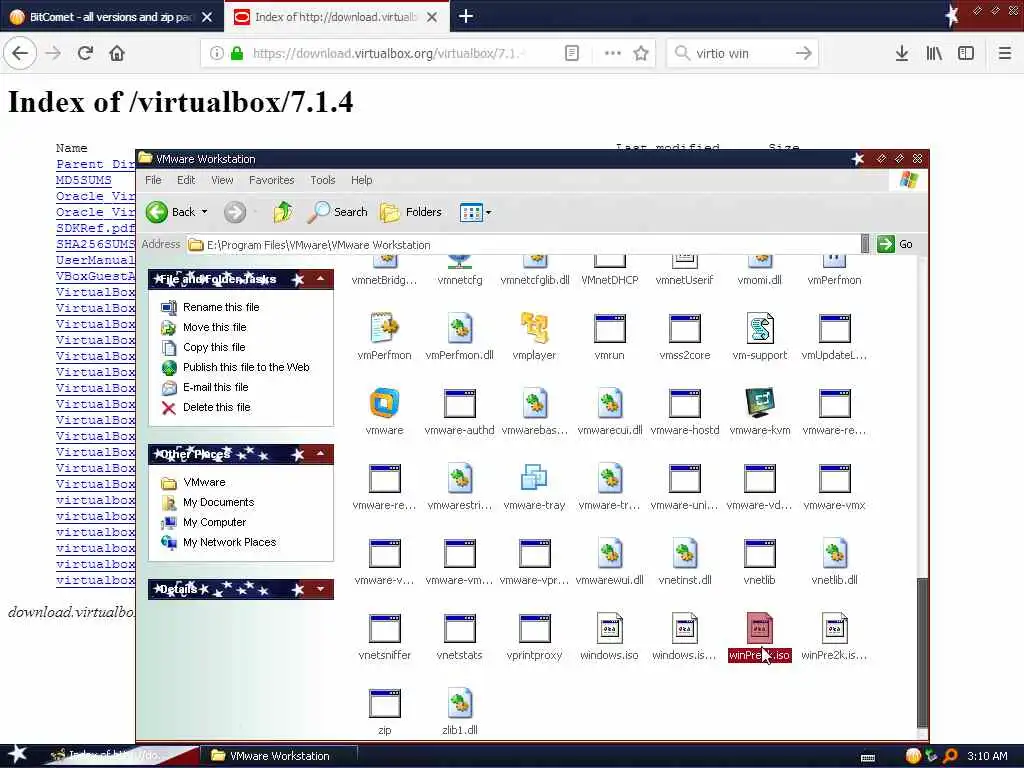Reload the Firefox page

[x=86, y=53]
